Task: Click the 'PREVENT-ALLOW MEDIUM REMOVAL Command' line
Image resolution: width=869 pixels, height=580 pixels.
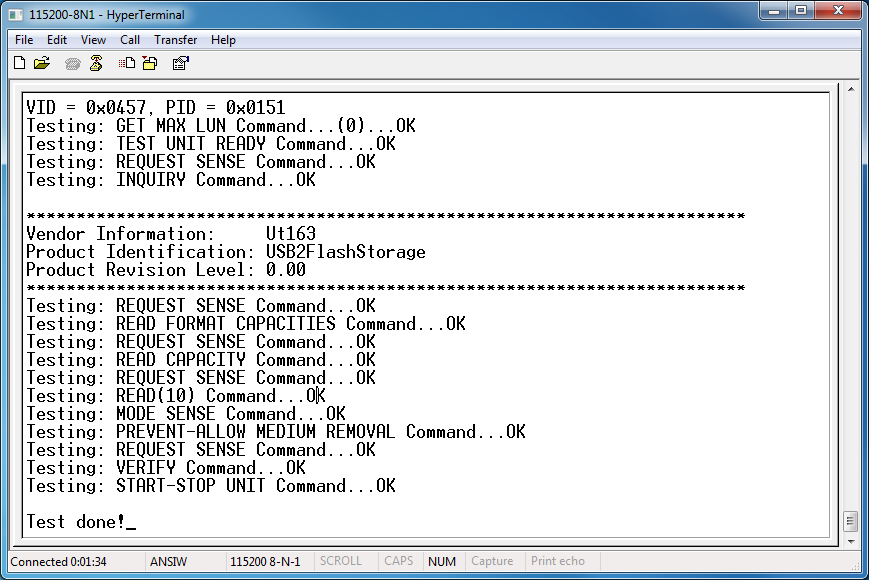Action: (x=275, y=432)
